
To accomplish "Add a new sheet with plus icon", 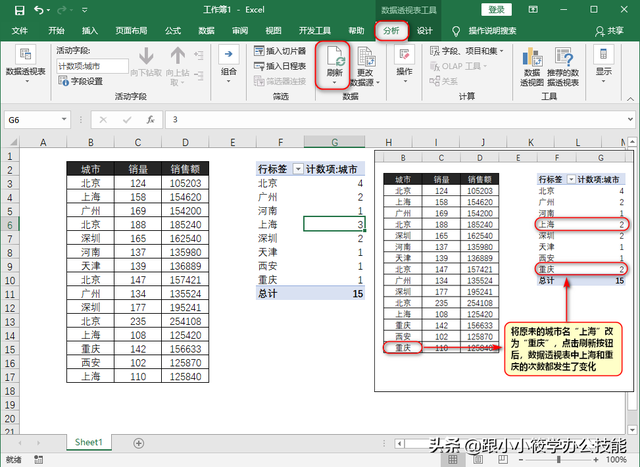I will click(139, 443).
